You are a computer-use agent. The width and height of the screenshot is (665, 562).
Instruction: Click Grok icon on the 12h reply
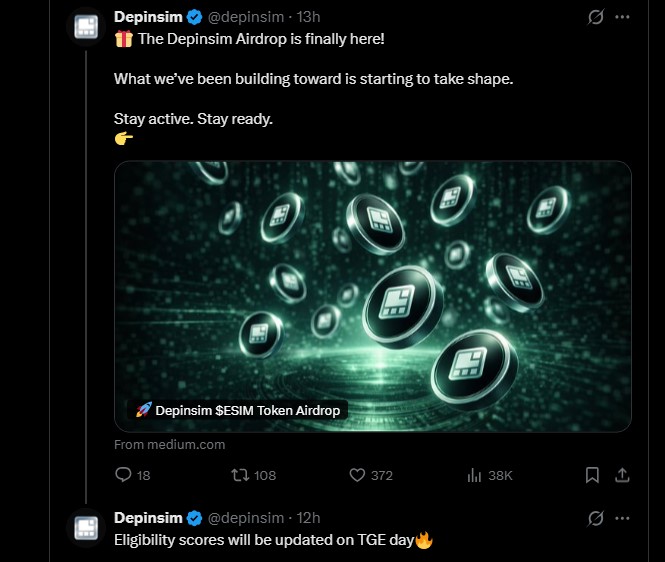click(x=596, y=518)
